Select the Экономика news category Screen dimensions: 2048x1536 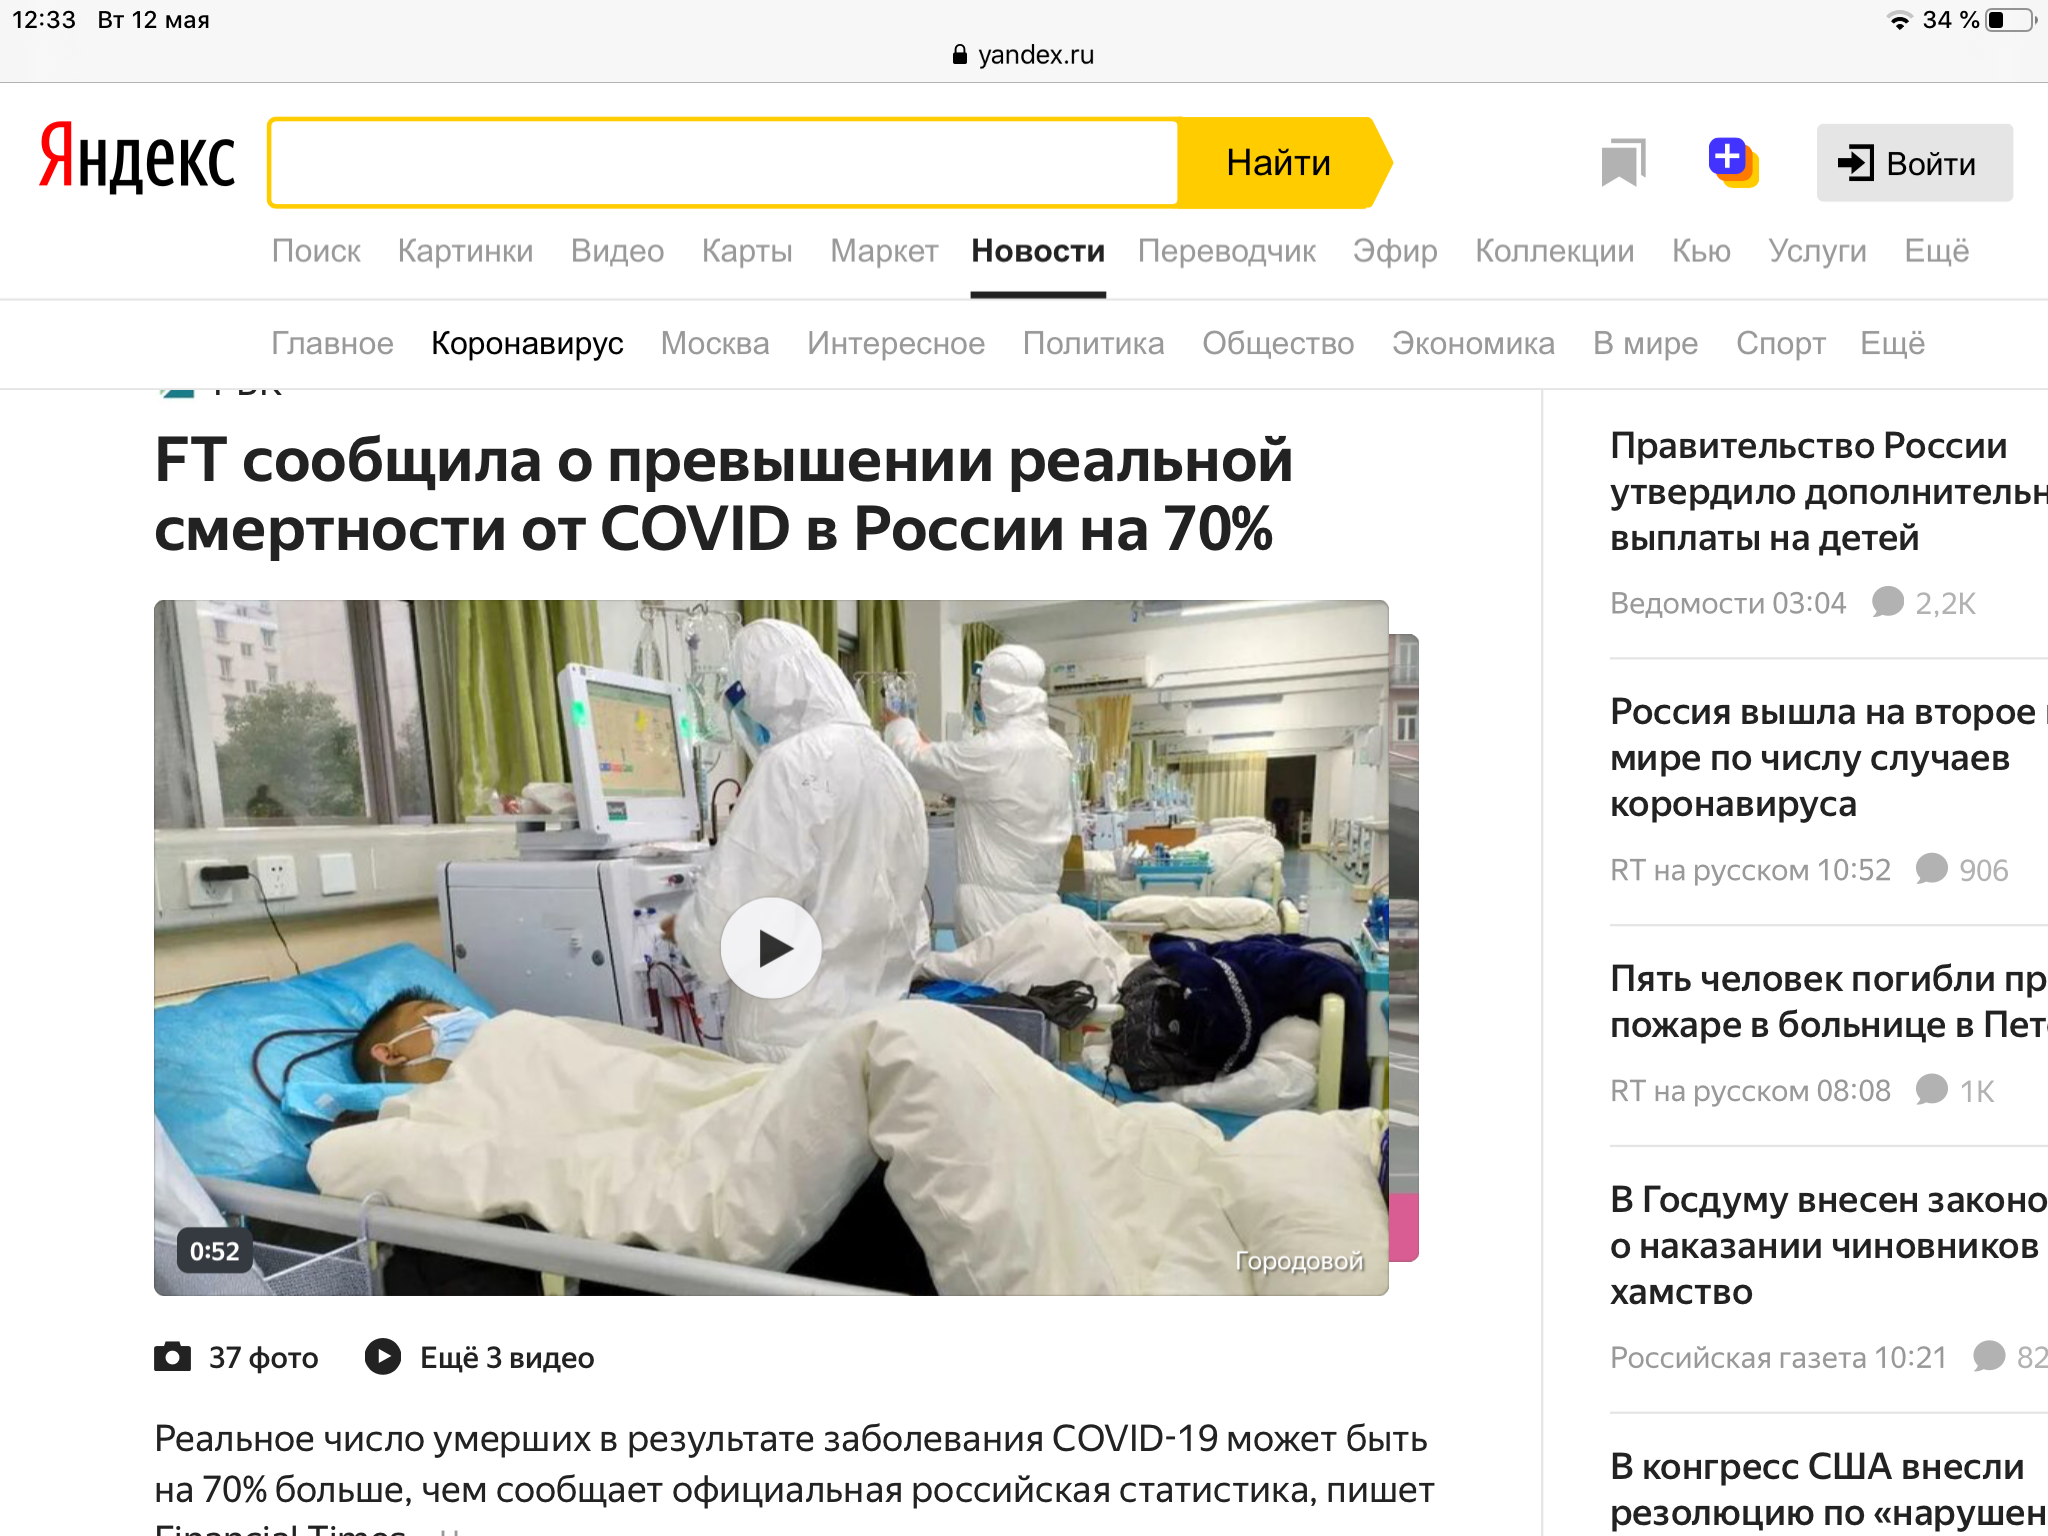click(1473, 343)
